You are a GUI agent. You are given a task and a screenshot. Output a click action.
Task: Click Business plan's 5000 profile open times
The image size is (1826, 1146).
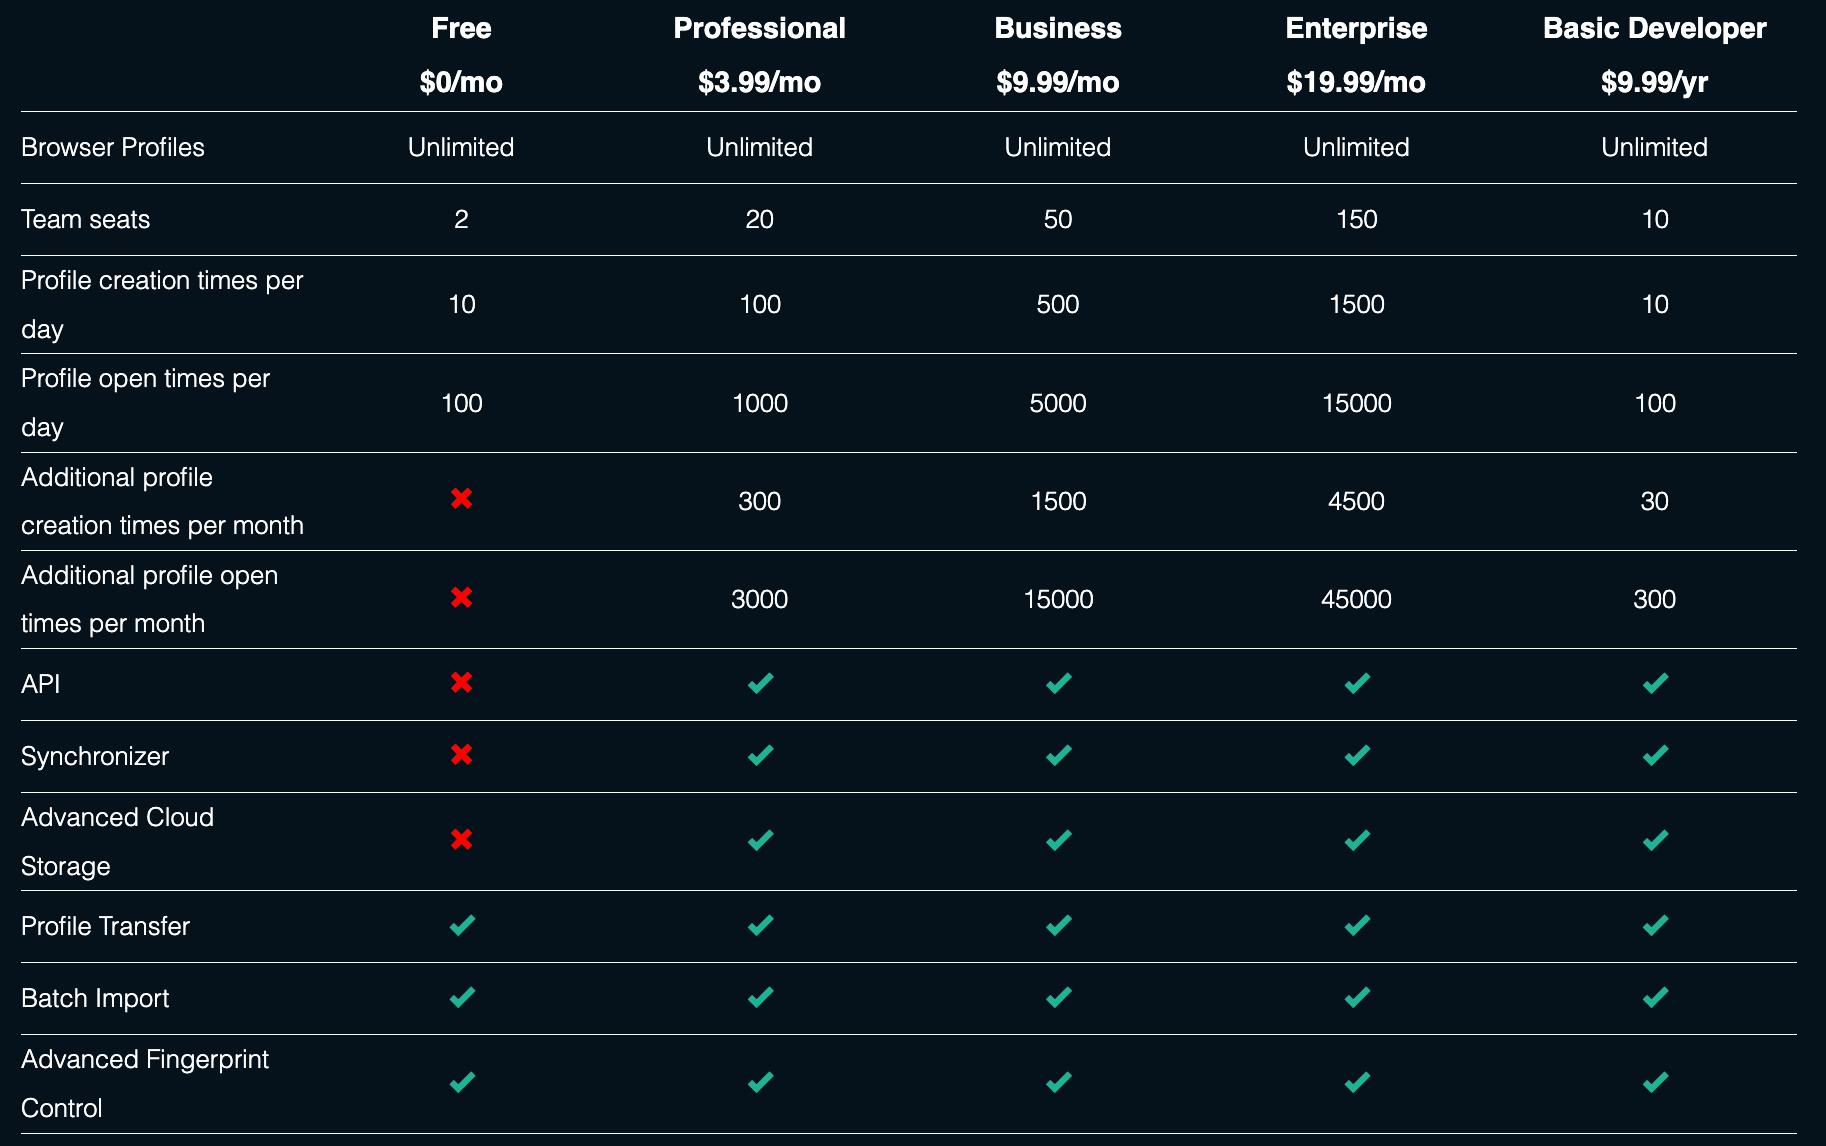(x=1058, y=403)
